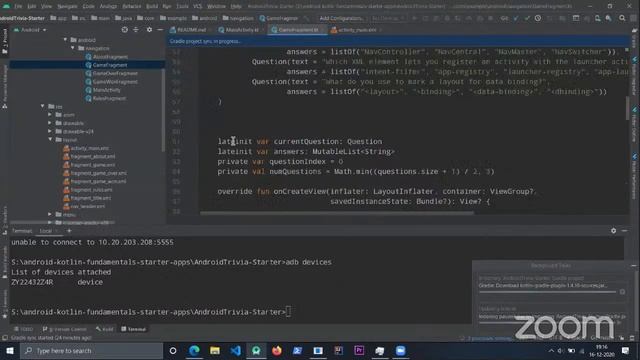This screenshot has width=640, height=360.
Task: Open terminal panel settings gear
Action: (x=613, y=231)
